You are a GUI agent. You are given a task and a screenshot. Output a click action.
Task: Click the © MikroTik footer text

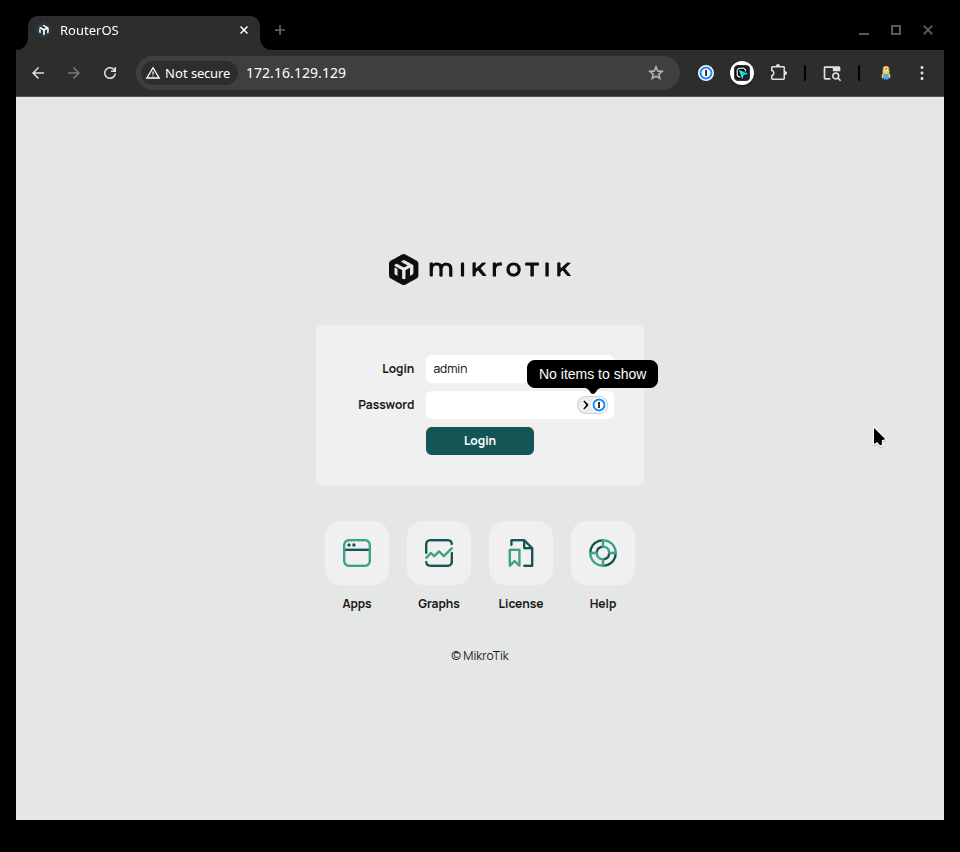pos(480,656)
